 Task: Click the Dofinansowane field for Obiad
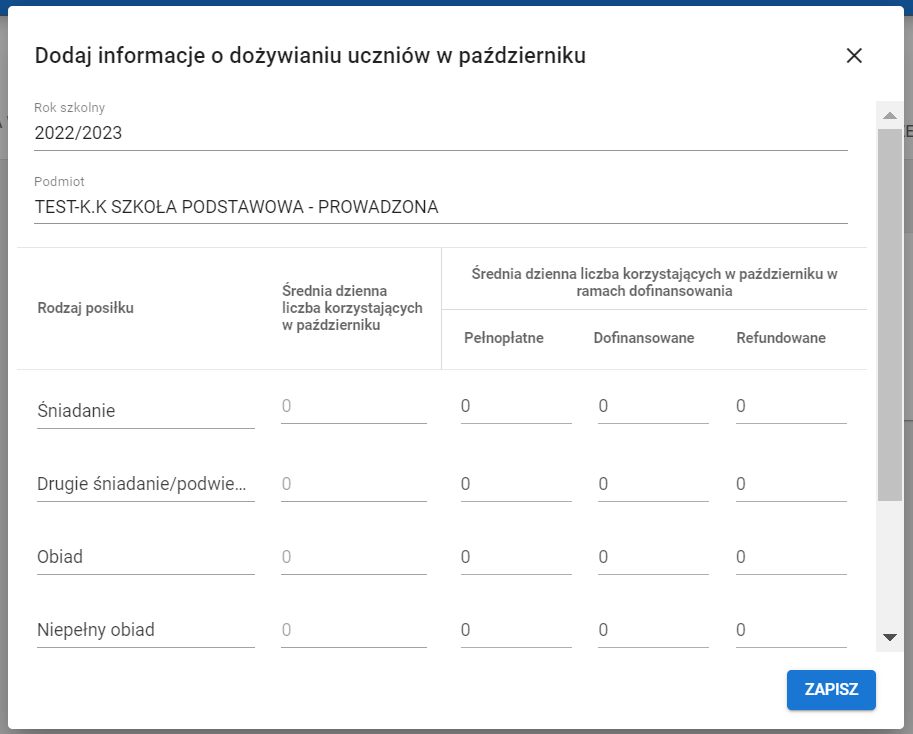[x=653, y=554]
